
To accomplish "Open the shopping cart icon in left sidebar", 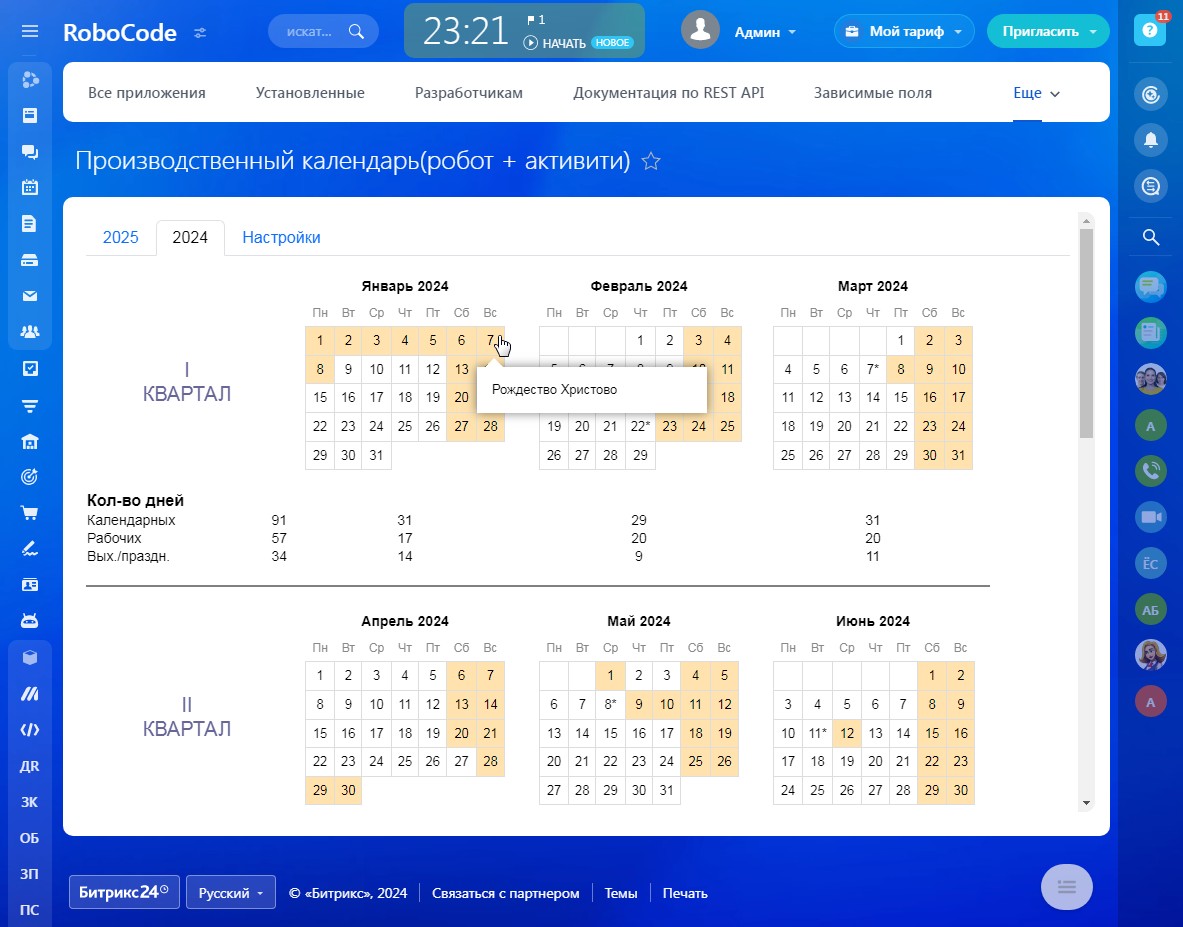I will point(29,514).
